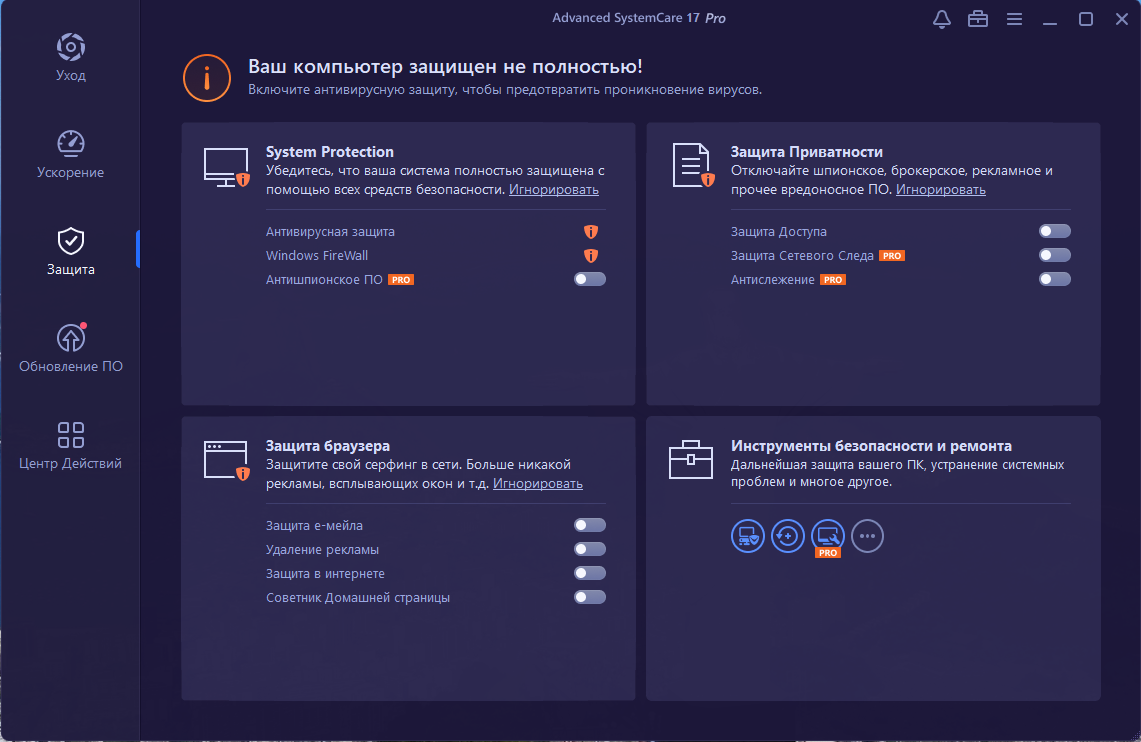Screen dimensions: 1141x742
Task: Click the Защита Приватности document icon
Action: point(693,165)
